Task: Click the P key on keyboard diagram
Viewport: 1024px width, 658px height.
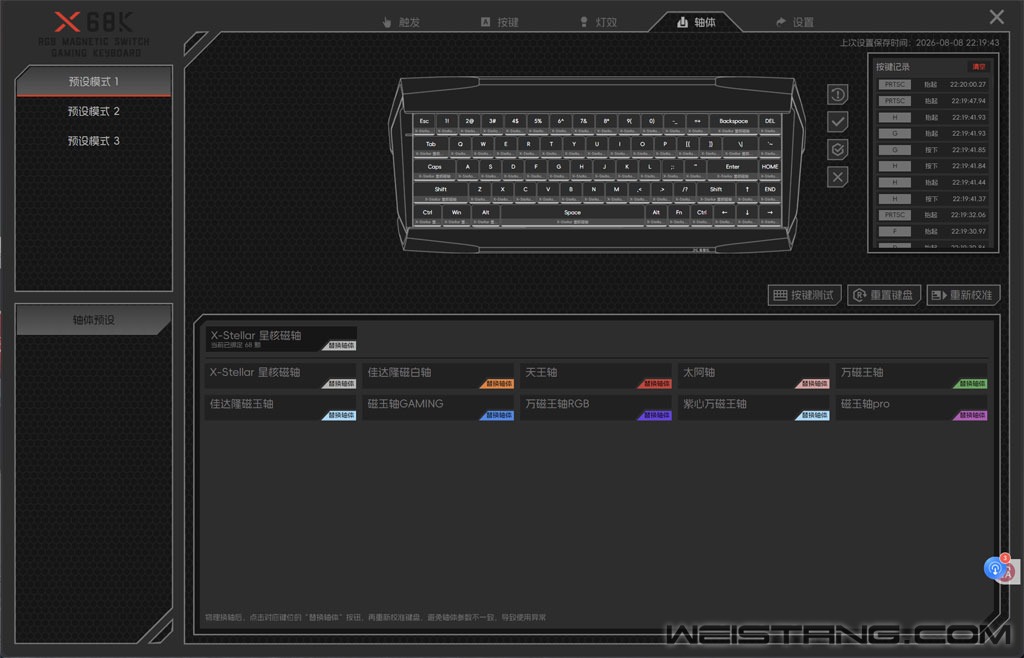Action: pos(665,146)
